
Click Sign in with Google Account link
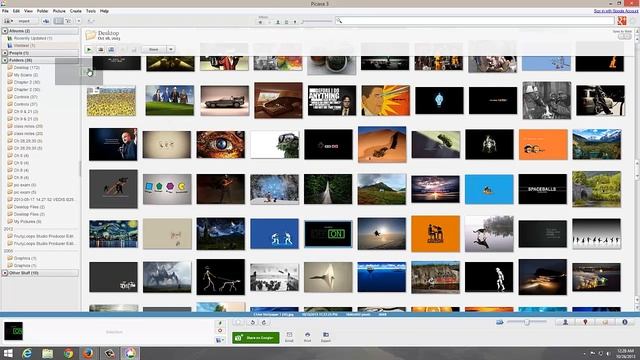(x=616, y=11)
